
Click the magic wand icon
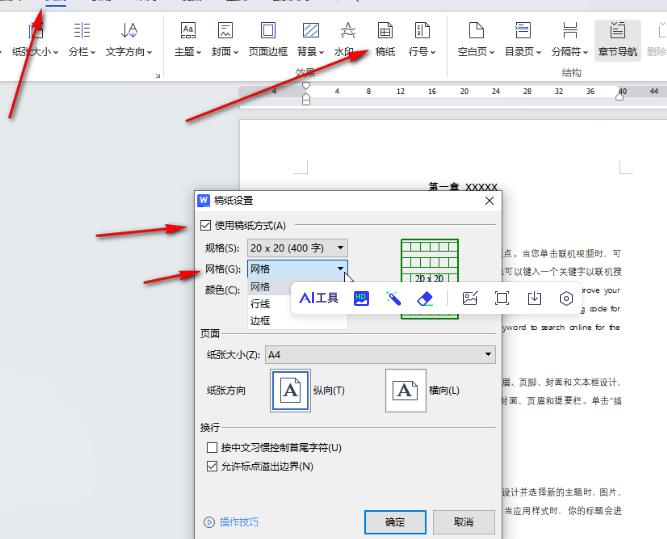[x=393, y=298]
